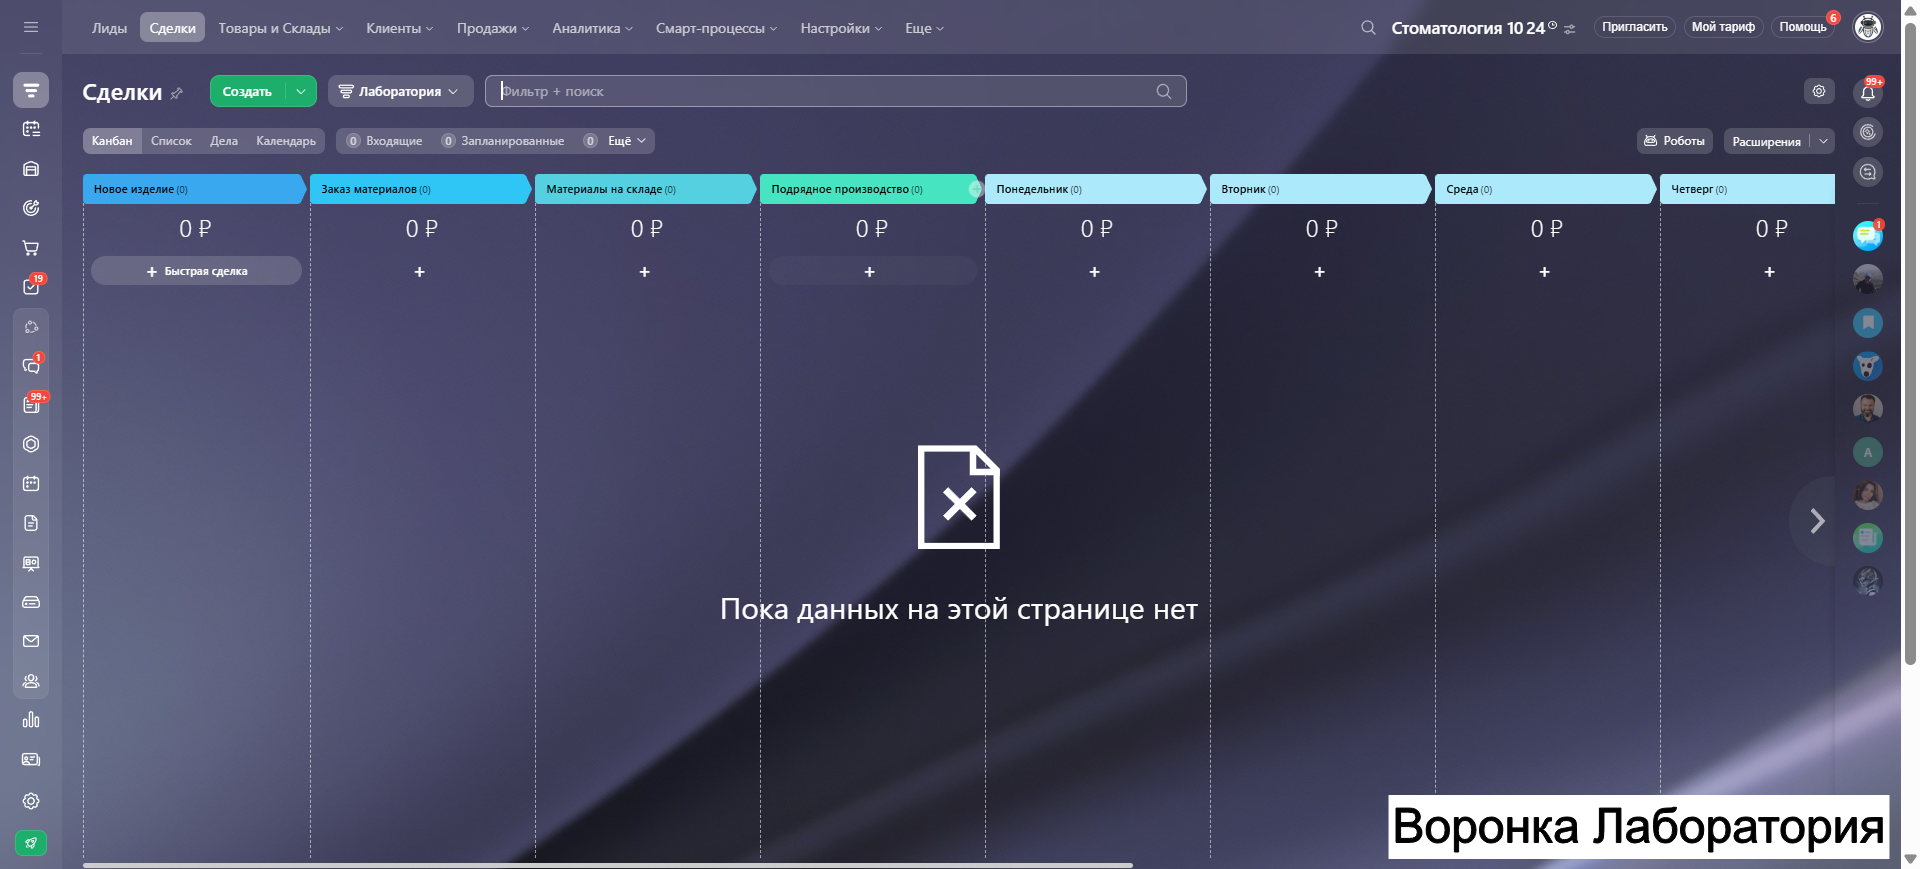1920x869 pixels.
Task: Open messenger chat bubble in right rail
Action: click(x=1867, y=236)
